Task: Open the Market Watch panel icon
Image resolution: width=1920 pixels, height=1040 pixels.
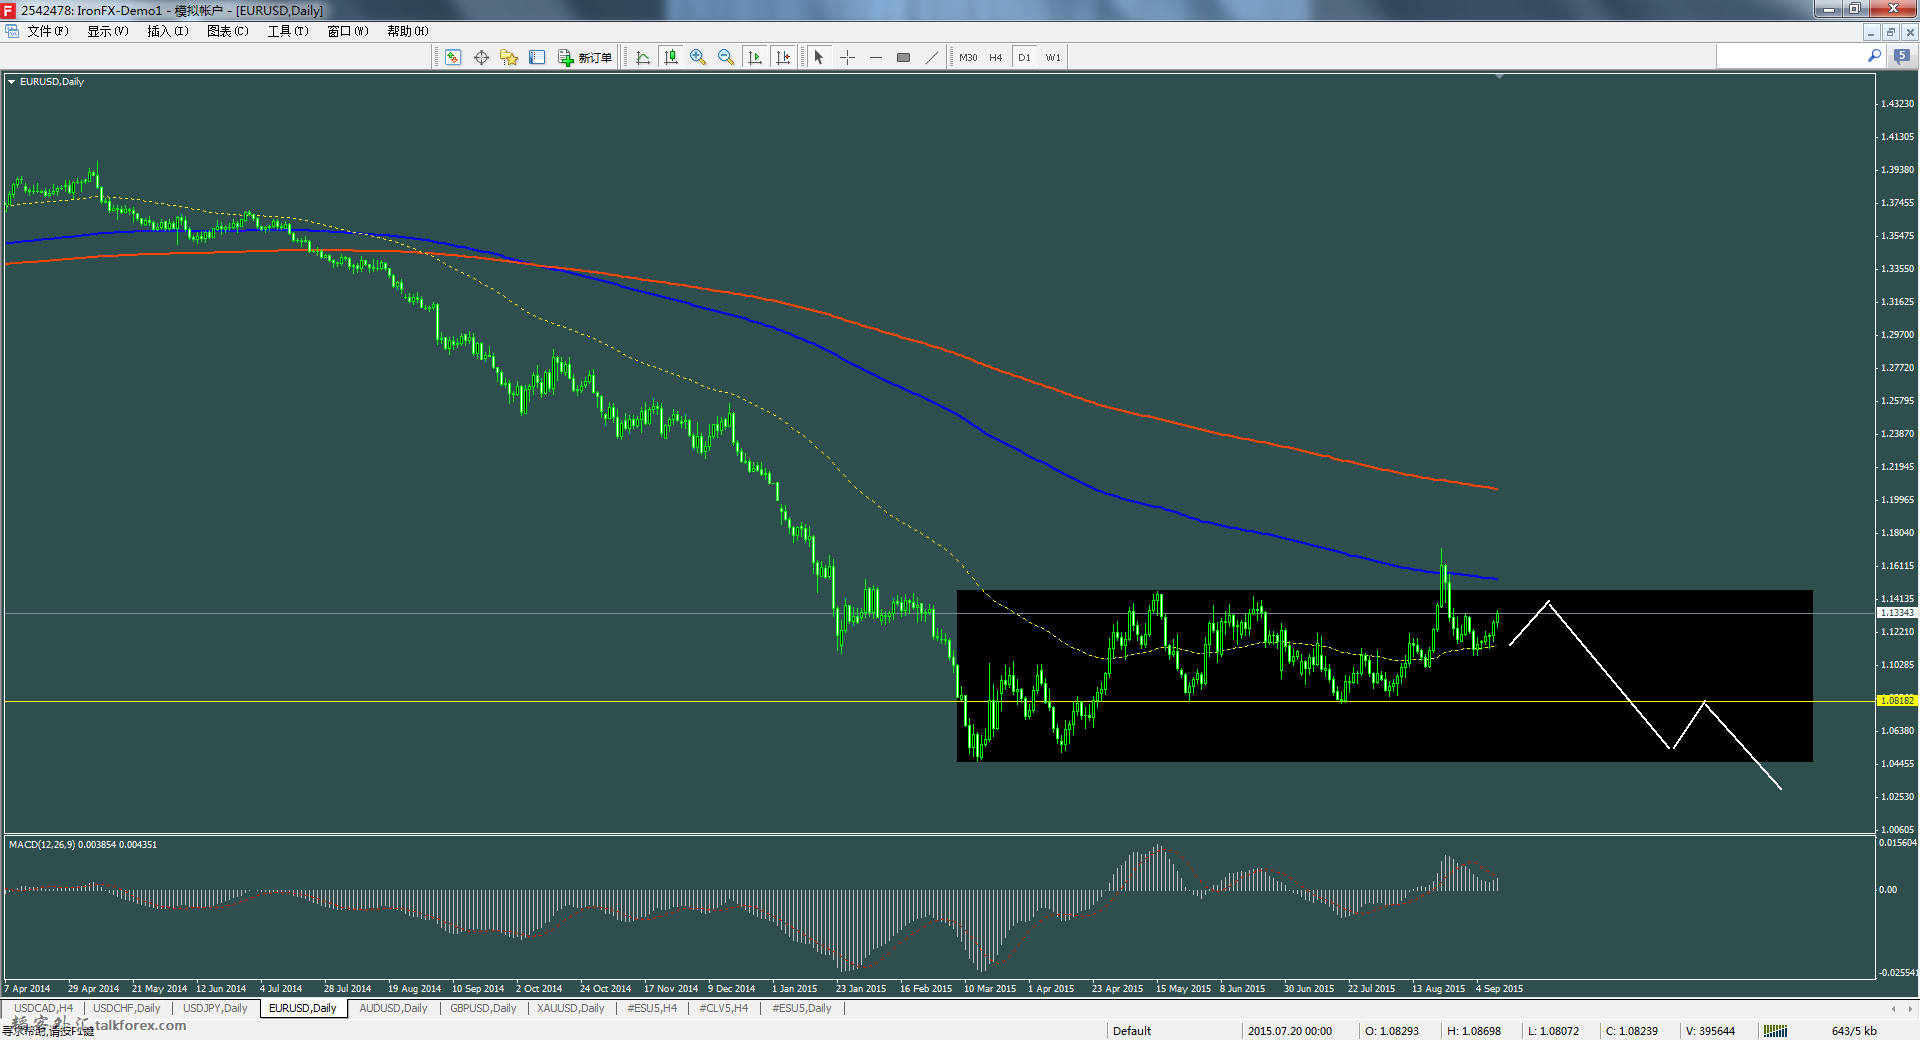Action: [453, 57]
